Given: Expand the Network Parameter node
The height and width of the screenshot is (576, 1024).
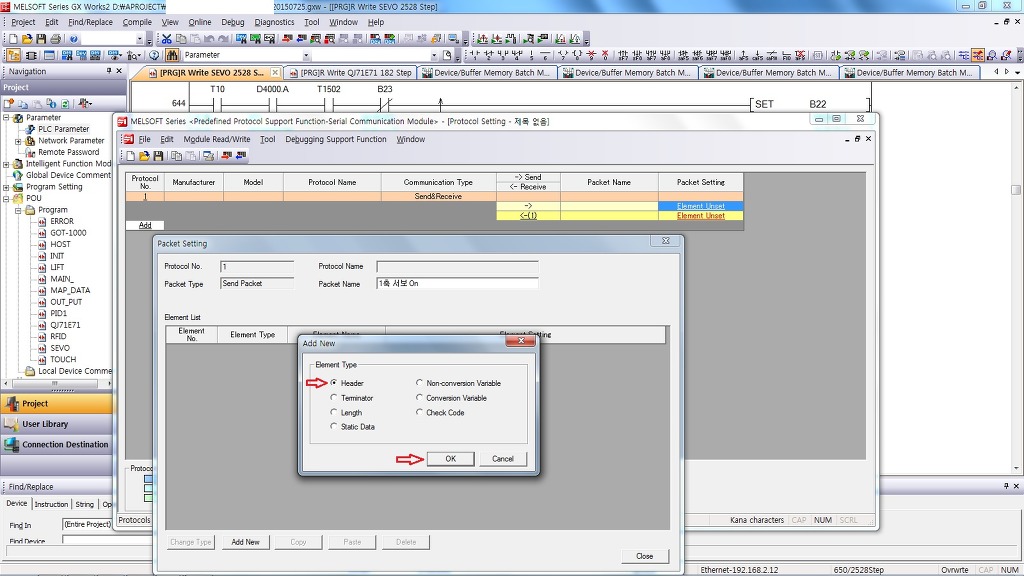Looking at the screenshot, I should tap(19, 141).
